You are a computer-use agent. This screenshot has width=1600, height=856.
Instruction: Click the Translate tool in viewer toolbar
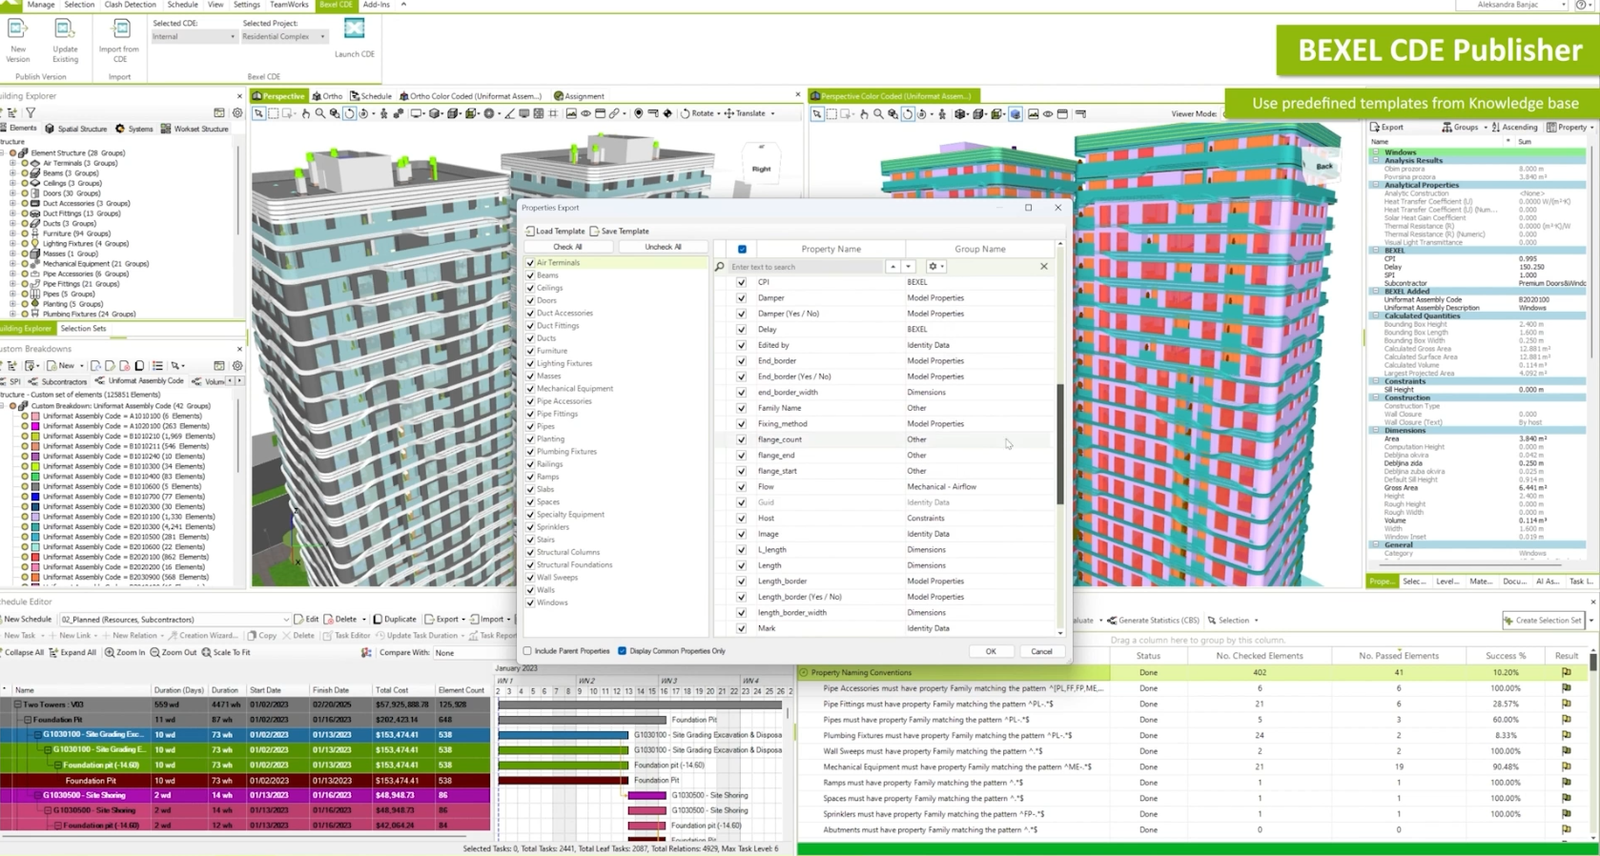coord(744,114)
